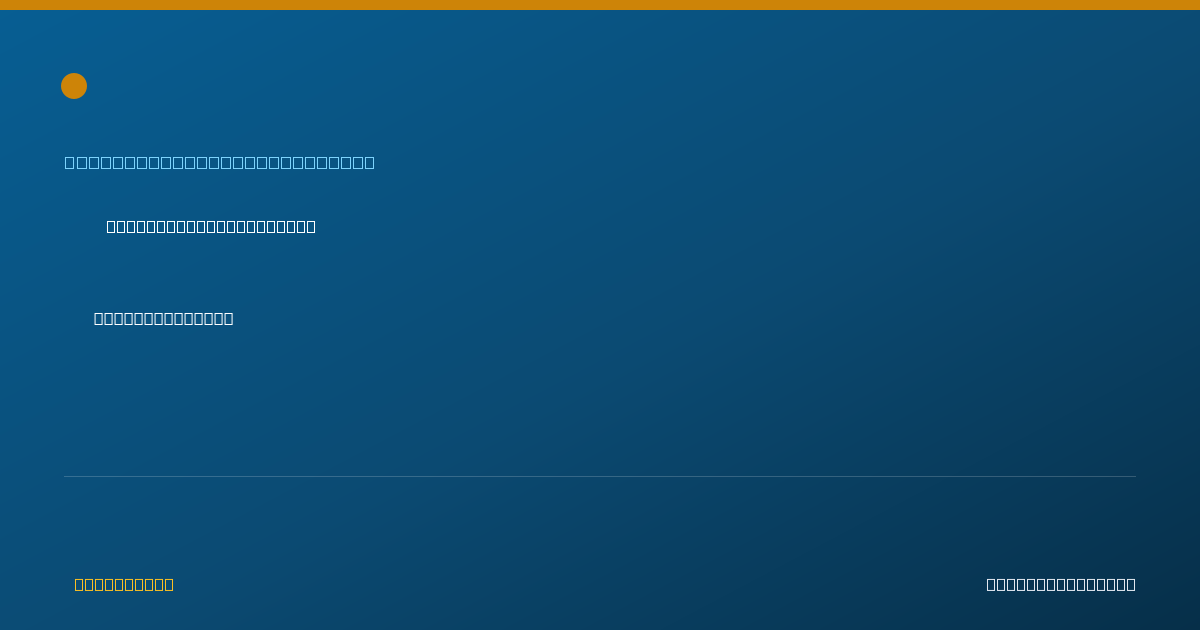Select the light-blue headline text line
Screen dimensions: 1200x630
point(220,162)
